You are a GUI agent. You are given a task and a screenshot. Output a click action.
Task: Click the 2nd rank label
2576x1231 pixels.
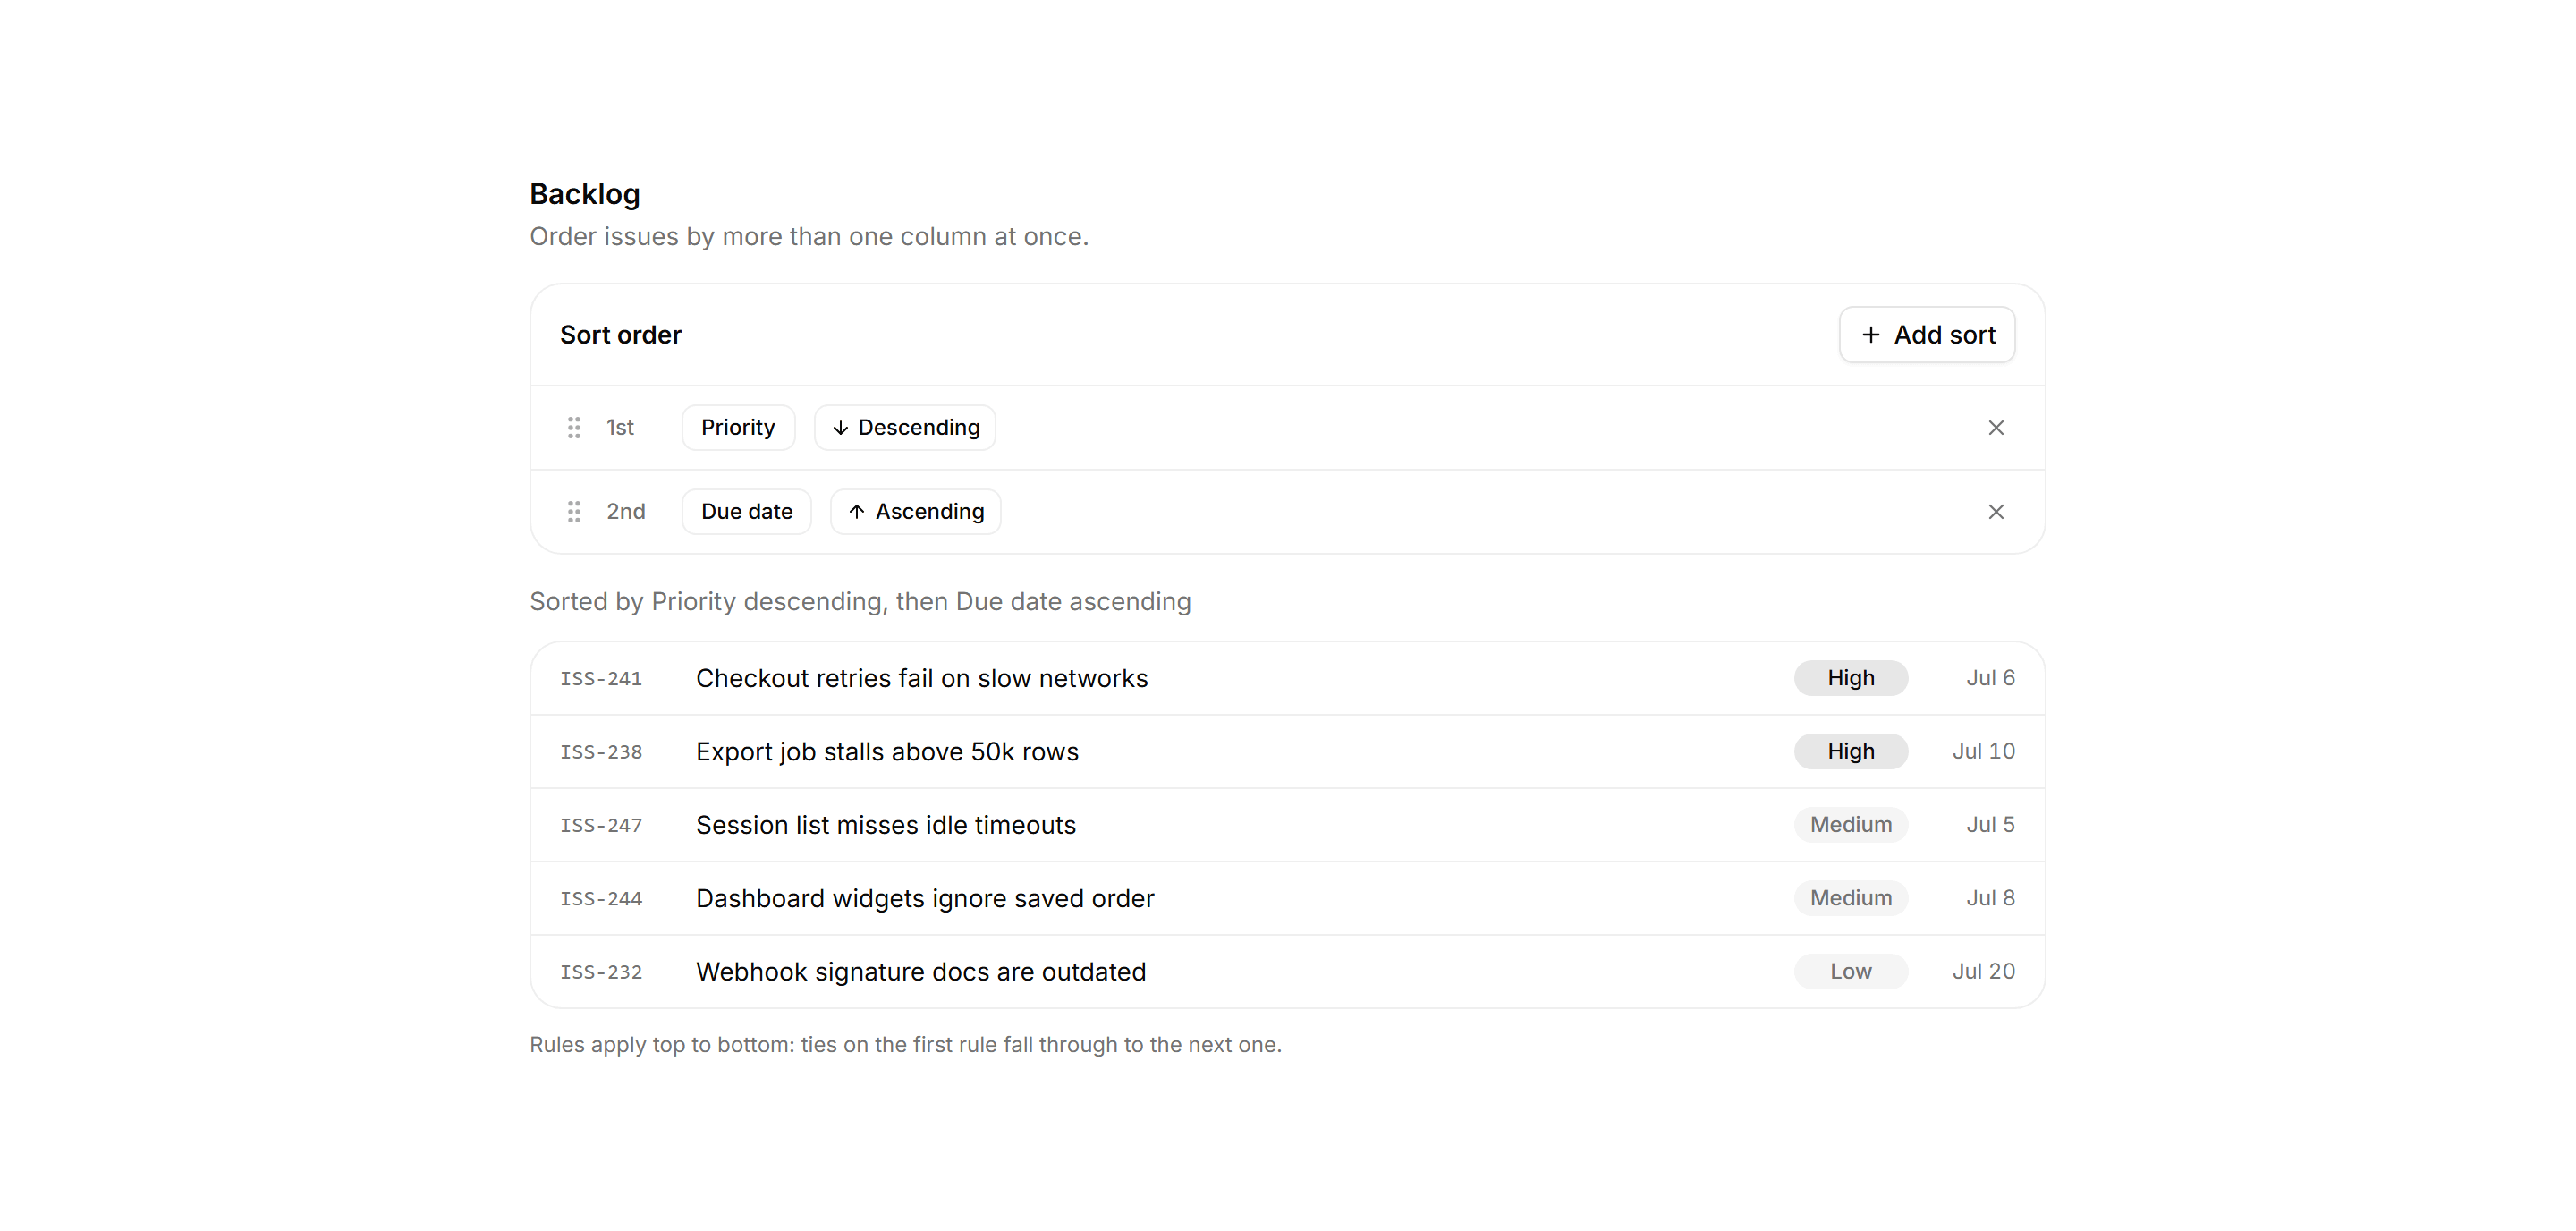pyautogui.click(x=626, y=512)
